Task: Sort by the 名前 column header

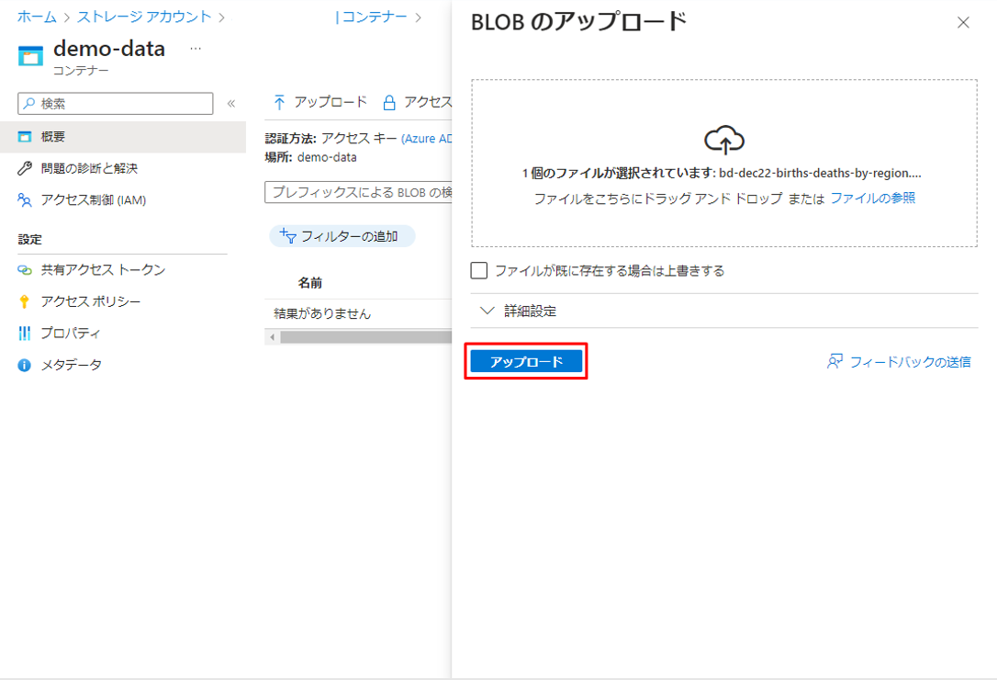Action: tap(310, 283)
